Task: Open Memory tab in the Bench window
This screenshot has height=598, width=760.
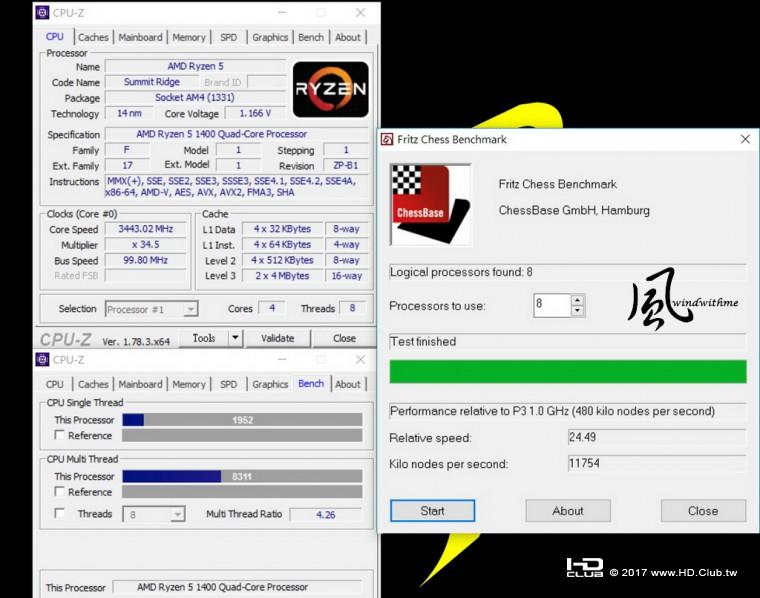Action: coord(189,384)
